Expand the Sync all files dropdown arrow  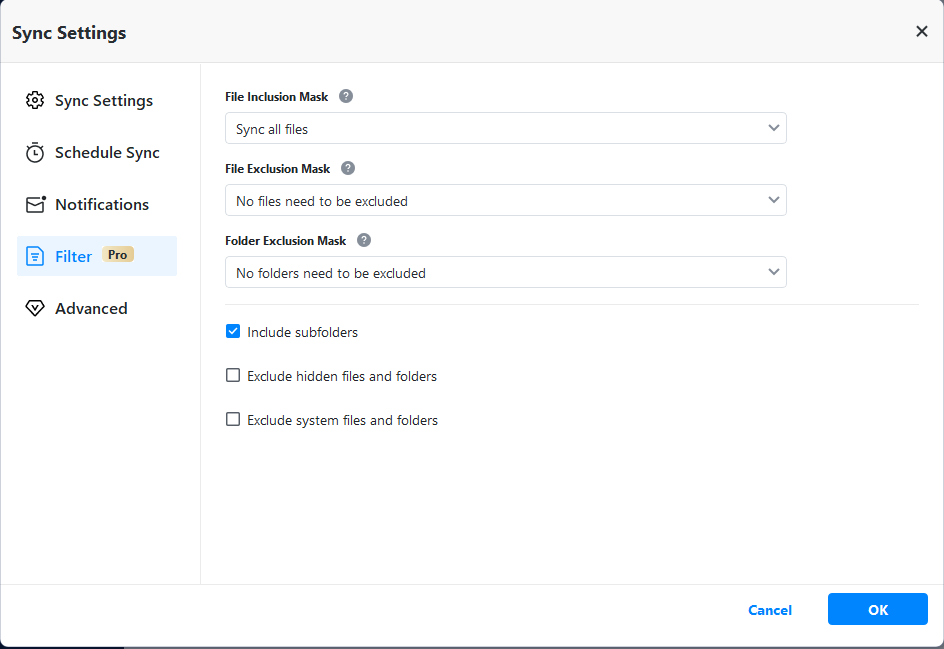tap(773, 128)
